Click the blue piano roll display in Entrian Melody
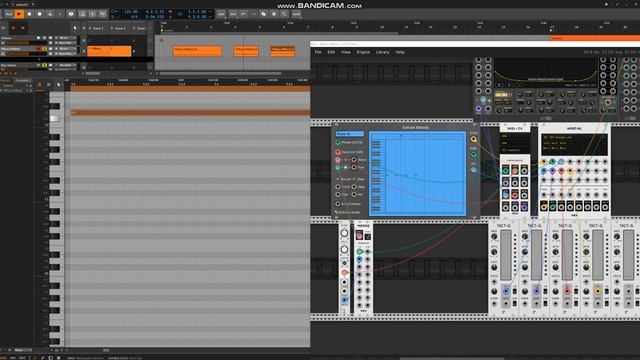Screen dimensions: 640x360 (x=418, y=173)
